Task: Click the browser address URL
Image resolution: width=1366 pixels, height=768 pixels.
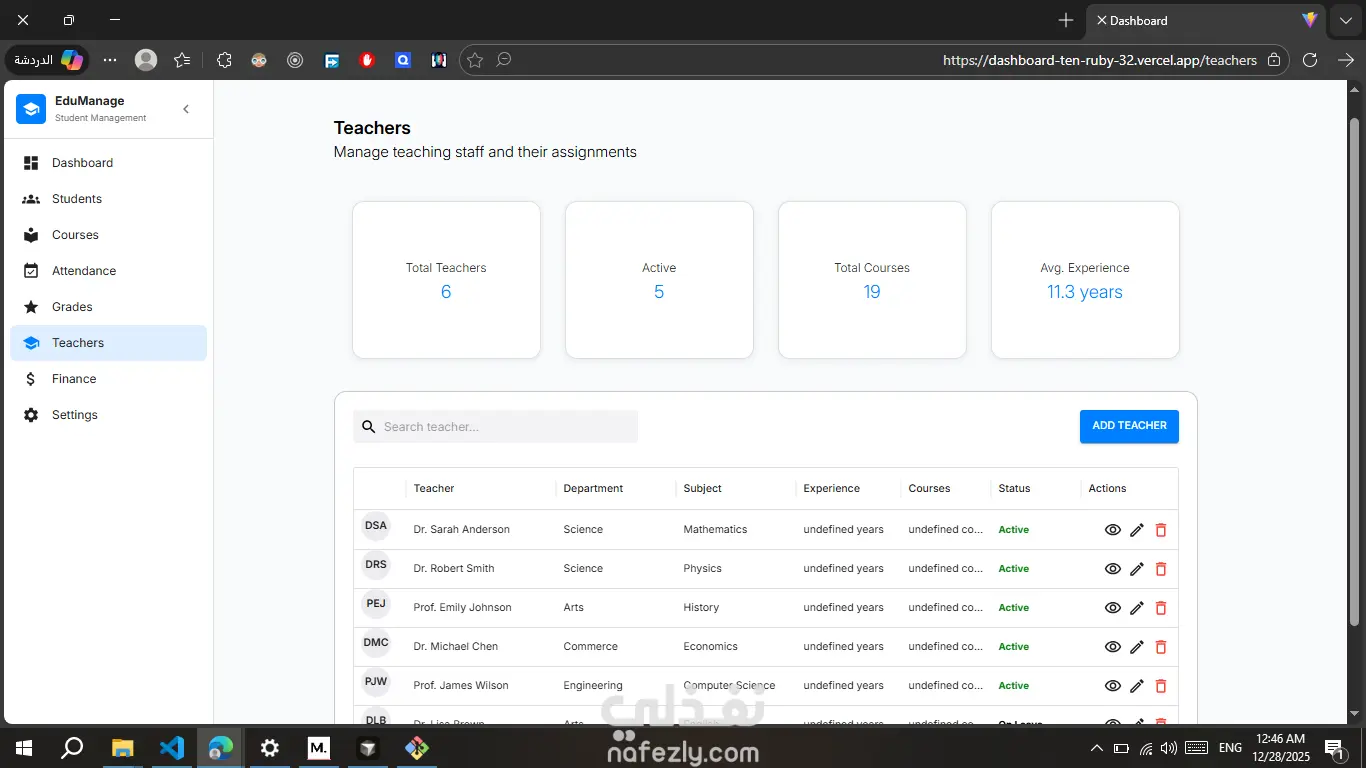Action: point(1100,60)
